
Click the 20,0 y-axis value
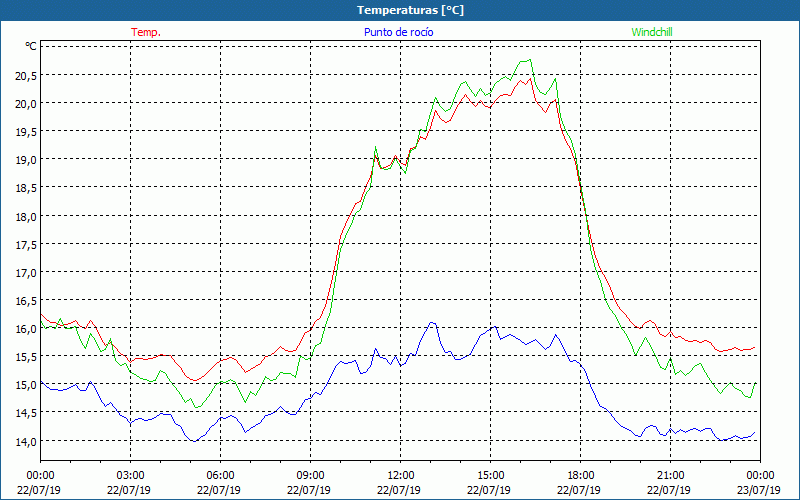point(26,104)
